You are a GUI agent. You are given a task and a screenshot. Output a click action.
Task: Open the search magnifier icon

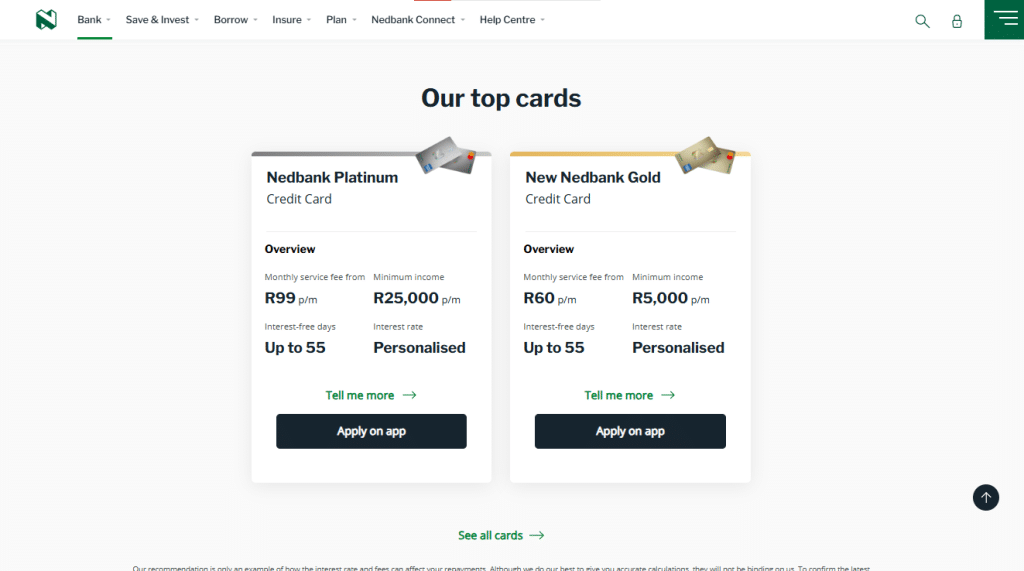(922, 21)
